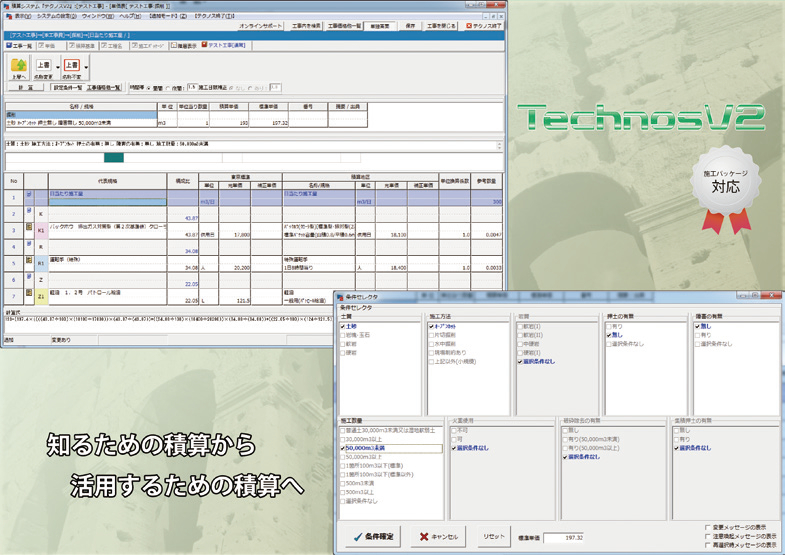Check the 岩塊・玉石 checkbox
The width and height of the screenshot is (785, 555).
(x=343, y=335)
